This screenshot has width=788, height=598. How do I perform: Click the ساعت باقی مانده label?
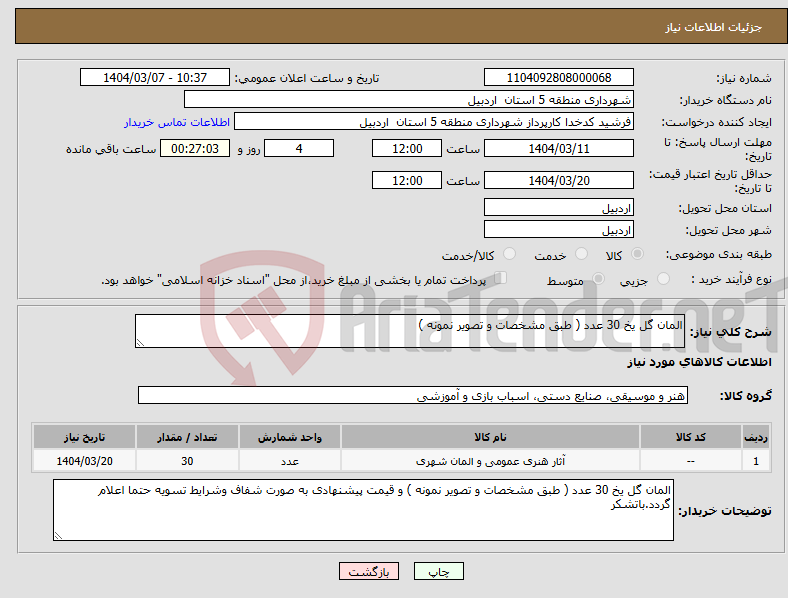(x=111, y=149)
